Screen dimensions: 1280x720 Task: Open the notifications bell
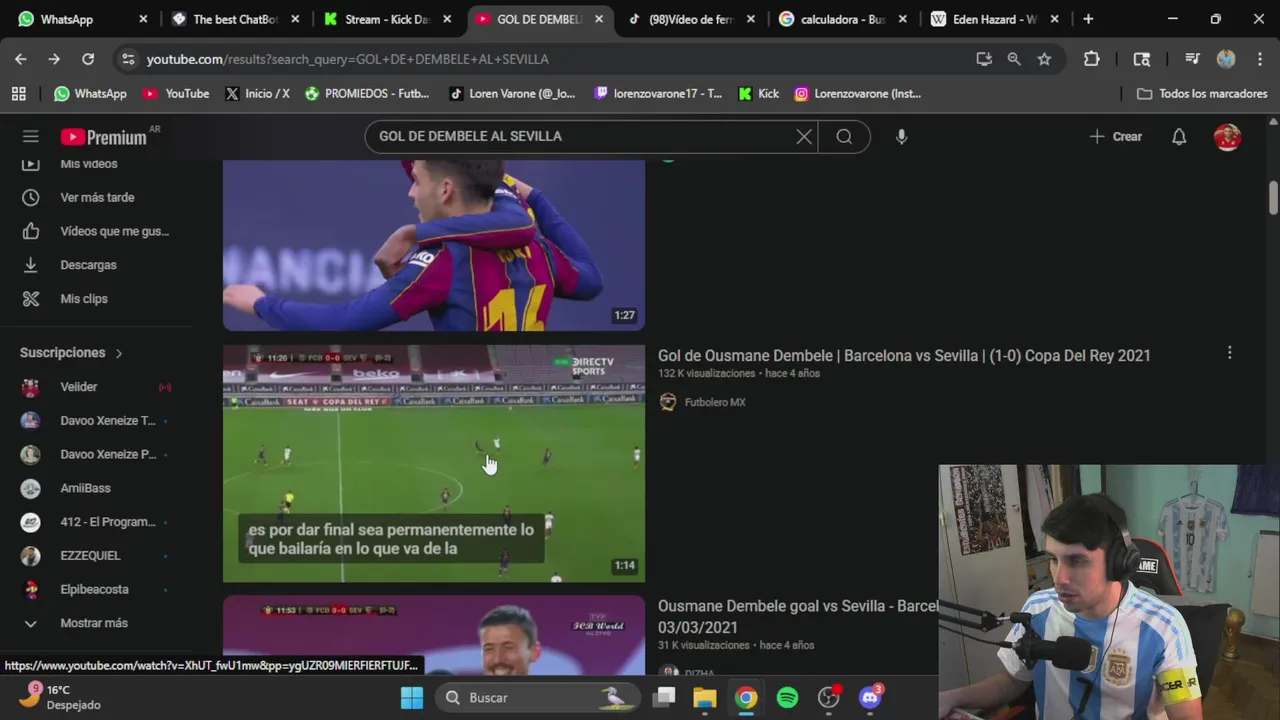[x=1179, y=137]
